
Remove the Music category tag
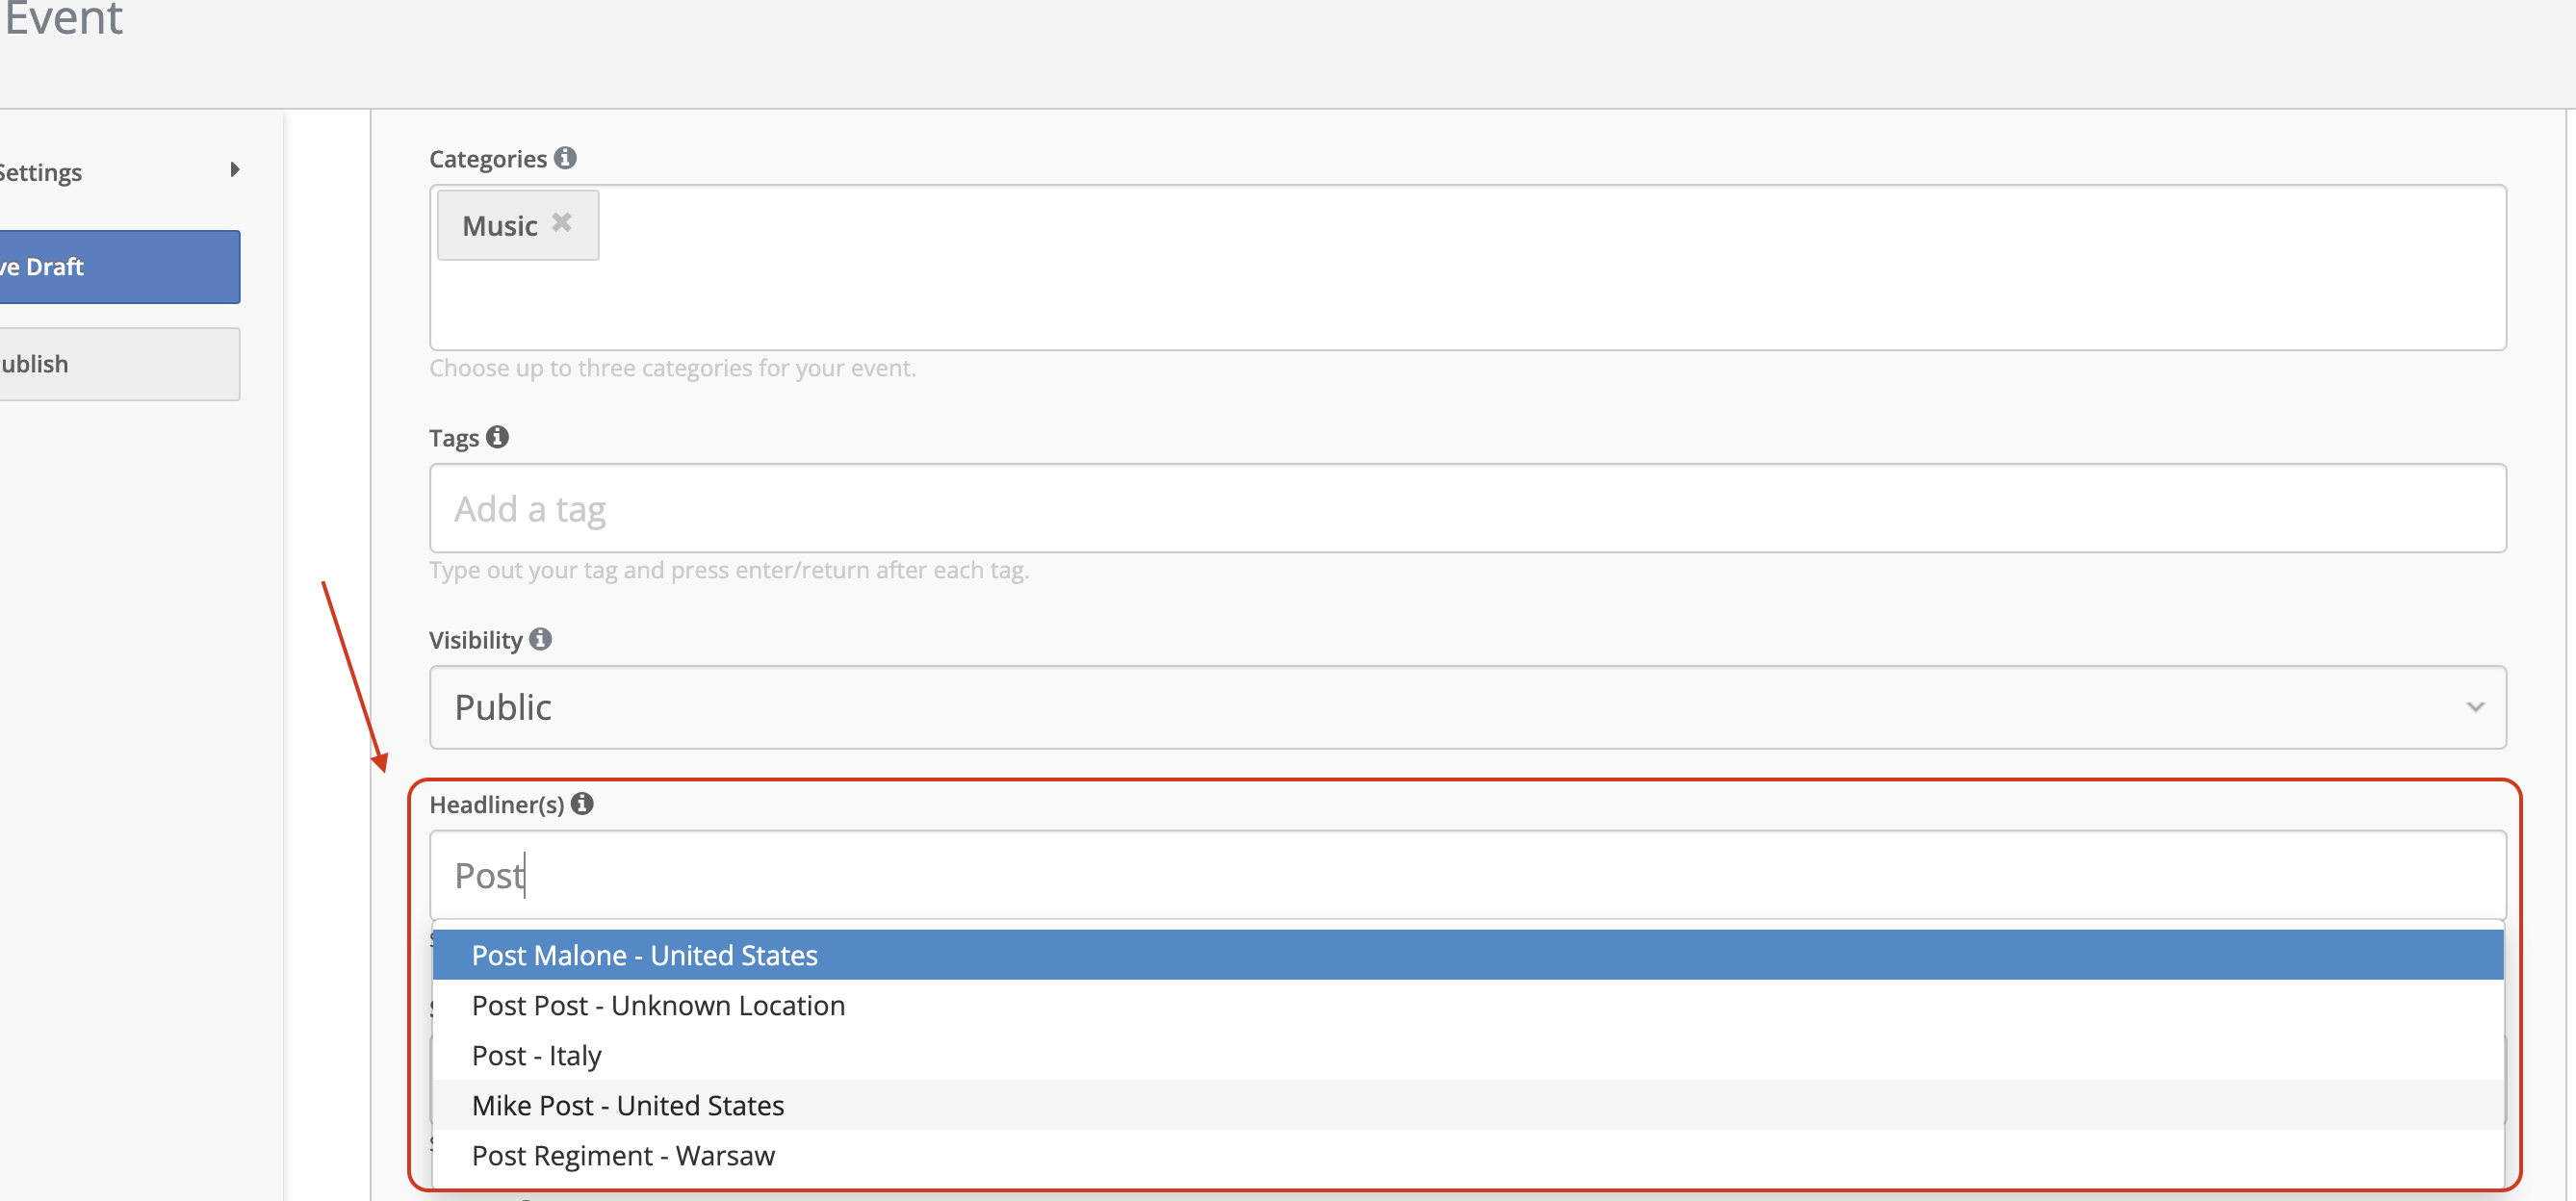click(562, 223)
